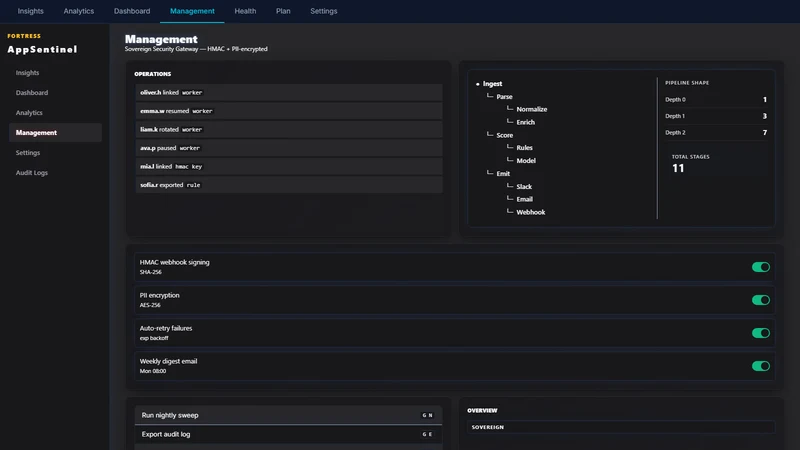Select the Parse tree node
Image resolution: width=800 pixels, height=450 pixels.
point(504,96)
